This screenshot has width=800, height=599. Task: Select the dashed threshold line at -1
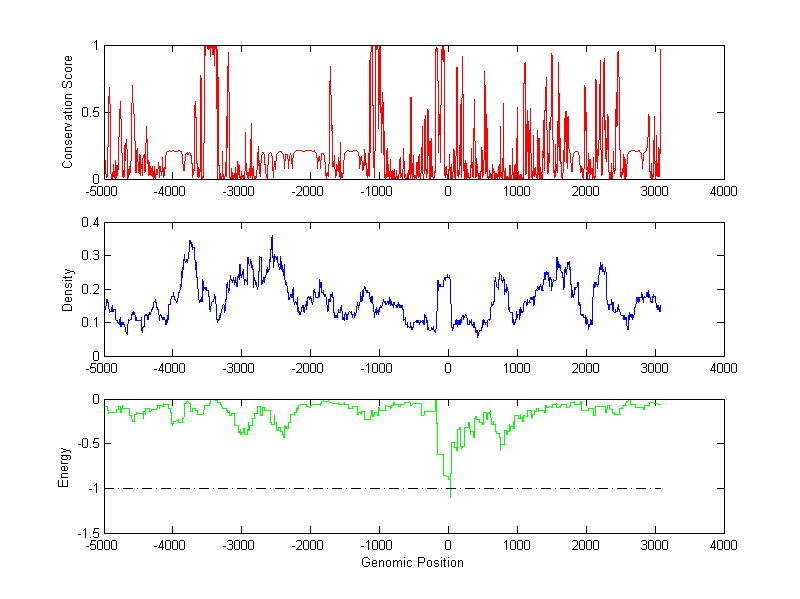tap(300, 488)
